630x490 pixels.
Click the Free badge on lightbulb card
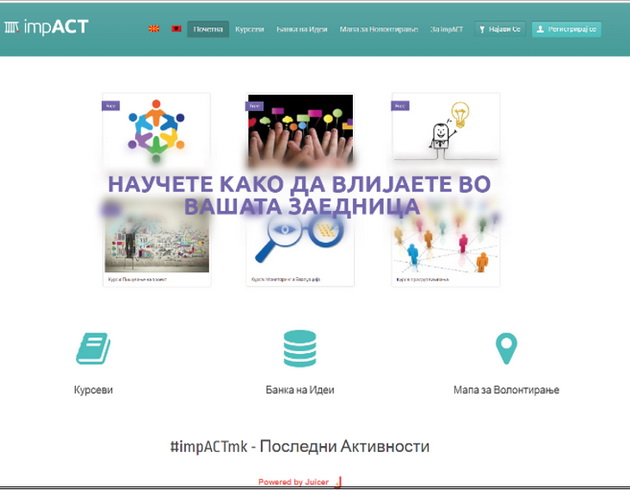(400, 106)
